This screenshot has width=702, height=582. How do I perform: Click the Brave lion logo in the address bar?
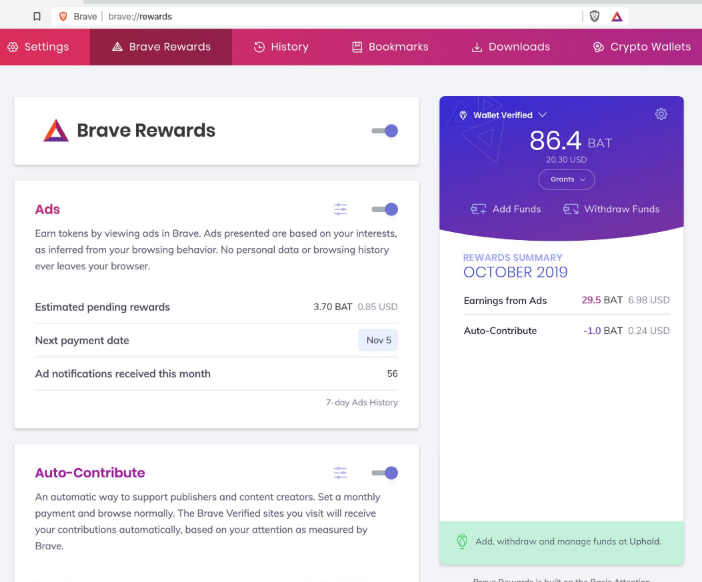(x=63, y=17)
